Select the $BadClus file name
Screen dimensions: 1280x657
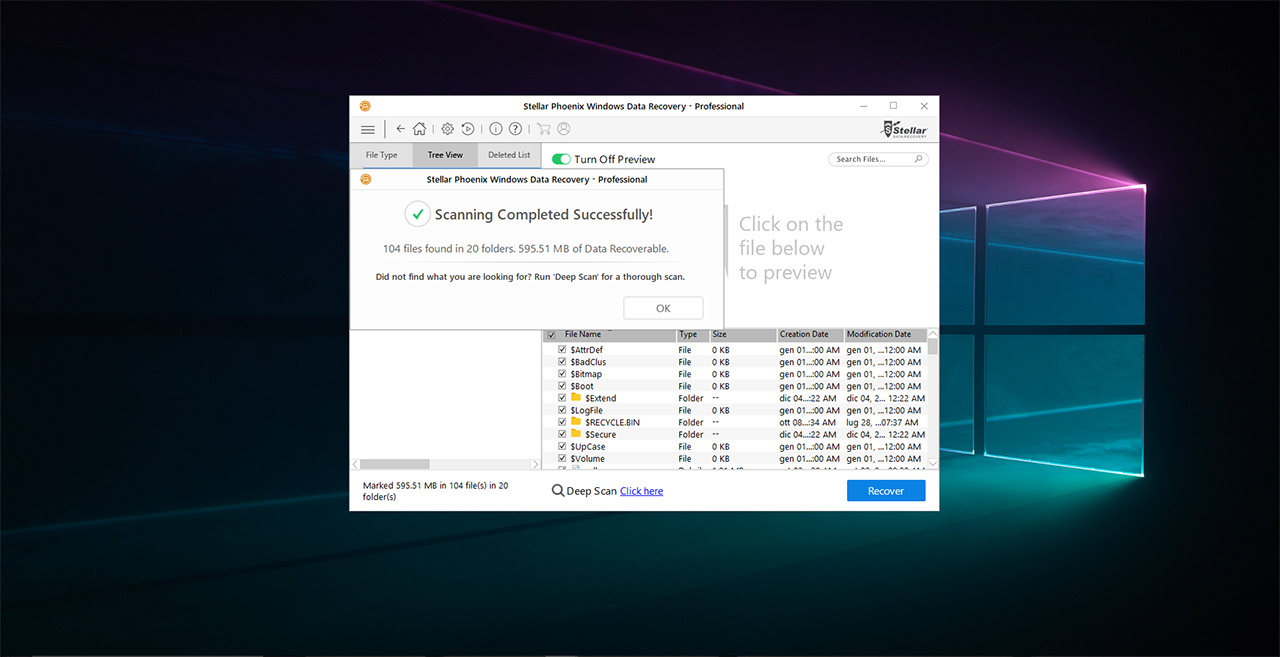[x=588, y=362]
